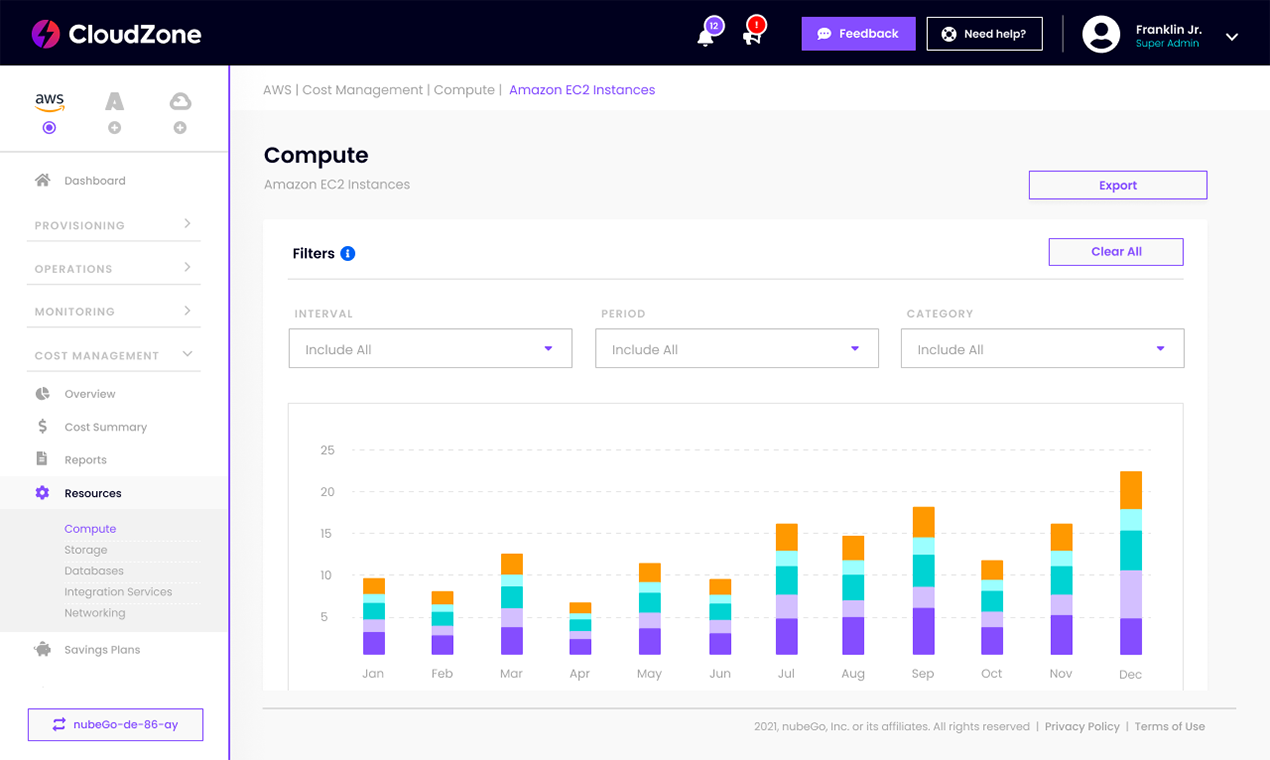Image resolution: width=1270 pixels, height=760 pixels.
Task: Open Savings Plans page
Action: click(102, 650)
